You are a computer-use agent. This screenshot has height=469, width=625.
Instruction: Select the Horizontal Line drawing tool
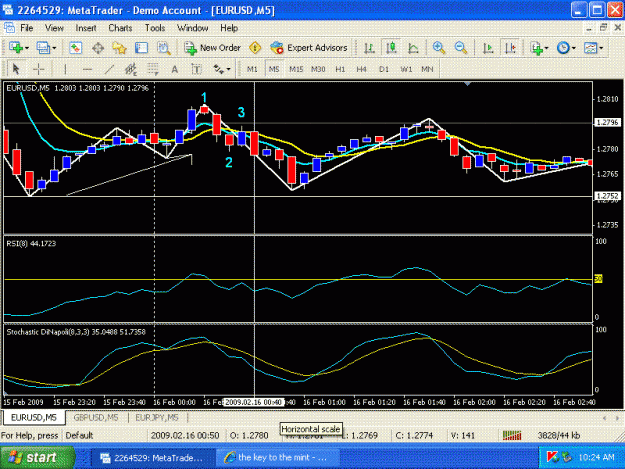pyautogui.click(x=87, y=69)
